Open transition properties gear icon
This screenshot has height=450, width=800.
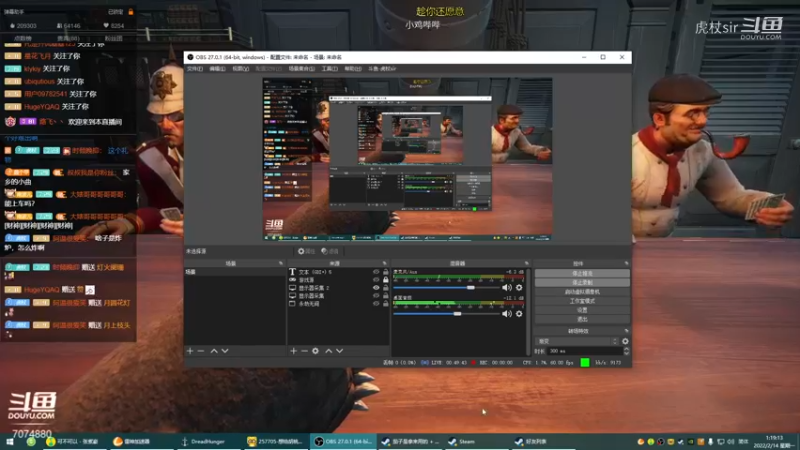(625, 341)
